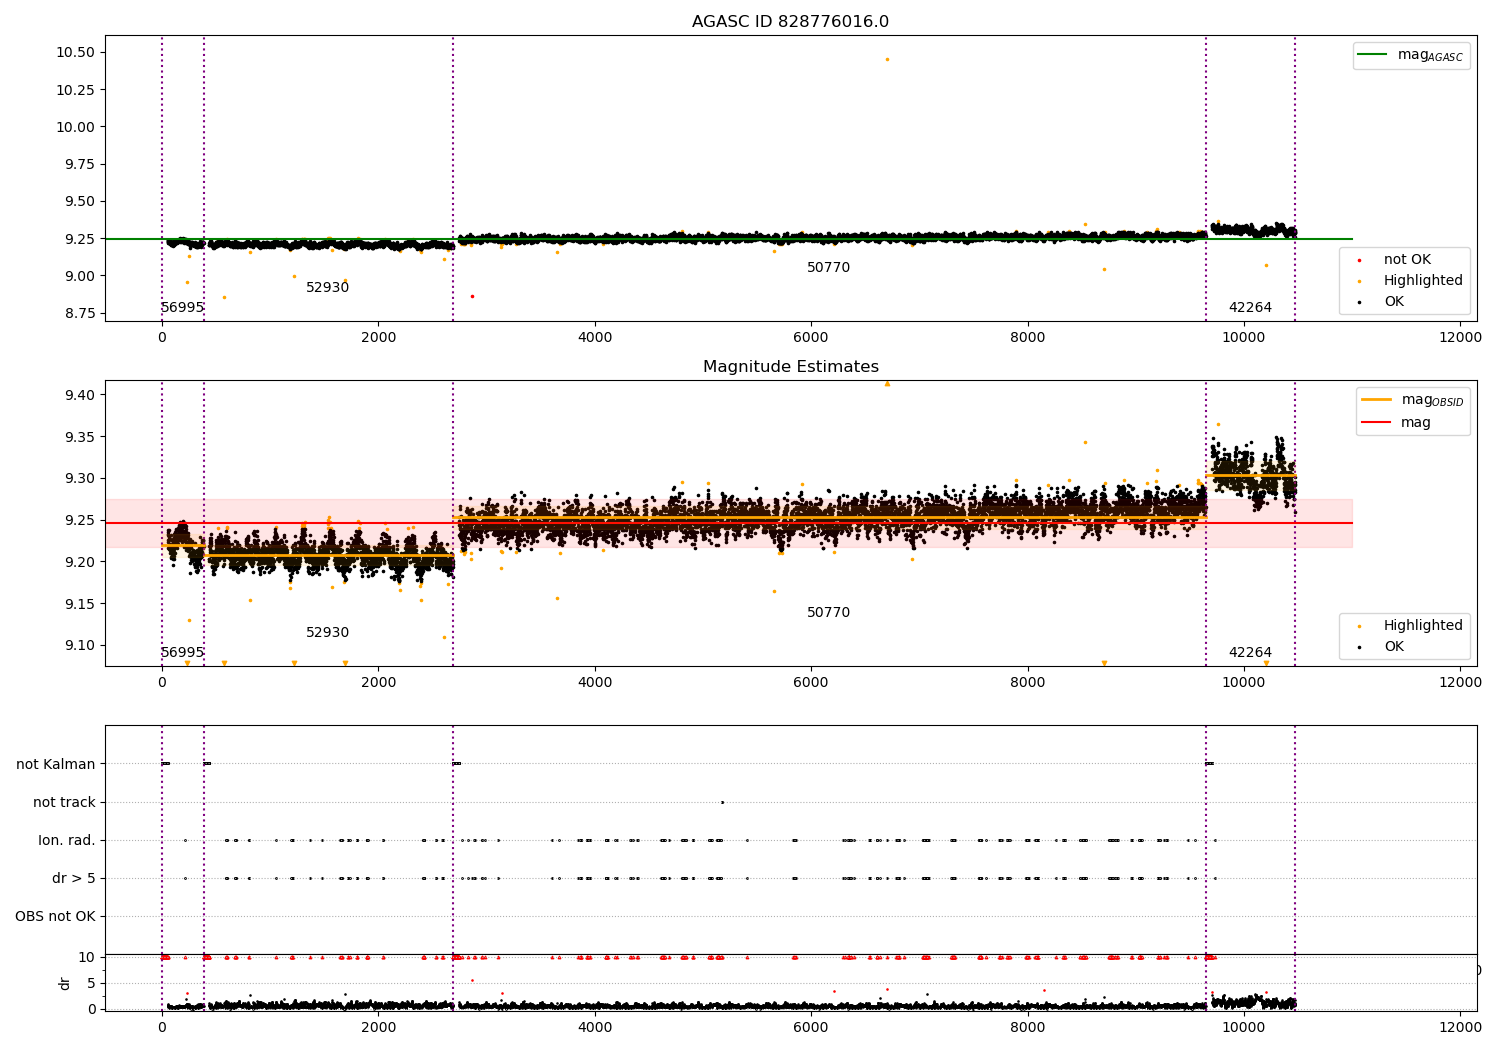Click OBSID label 56995 in the top plot

click(x=182, y=308)
